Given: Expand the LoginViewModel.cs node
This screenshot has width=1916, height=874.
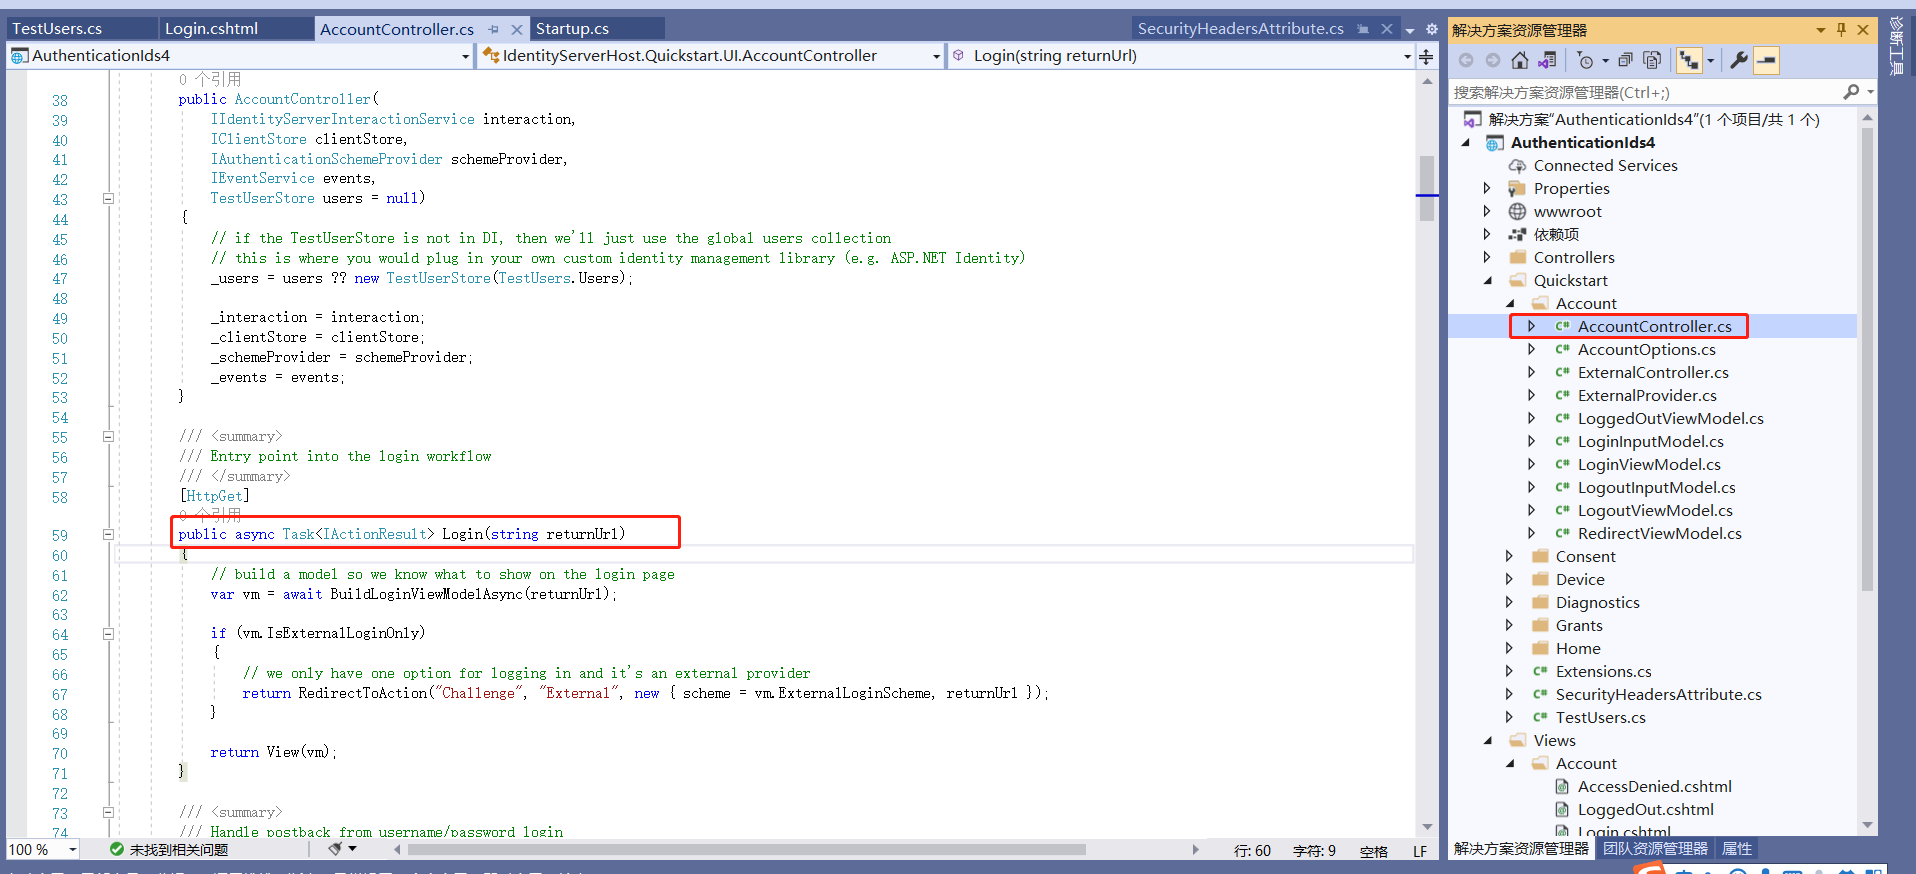Looking at the screenshot, I should [x=1531, y=464].
